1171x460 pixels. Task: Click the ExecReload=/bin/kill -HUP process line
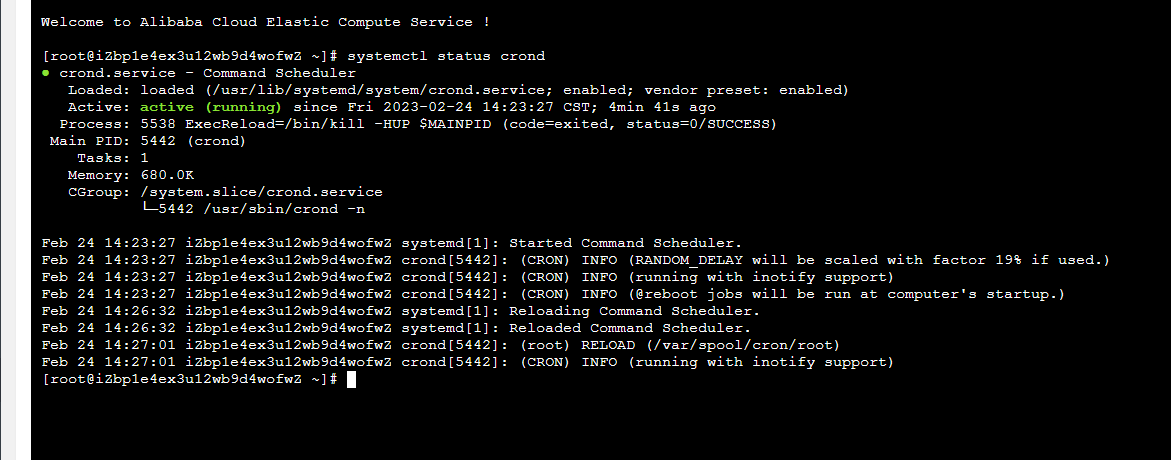point(418,124)
